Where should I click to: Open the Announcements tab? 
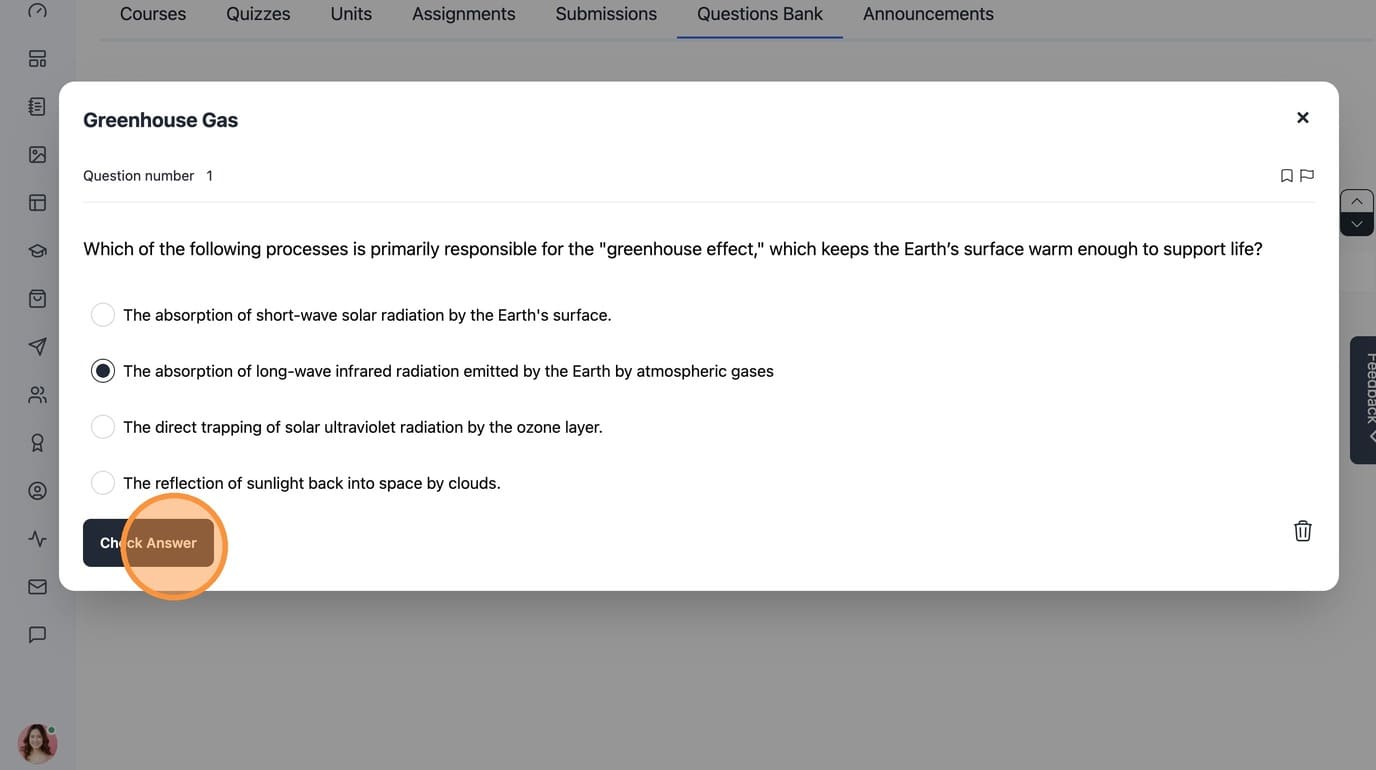928,14
